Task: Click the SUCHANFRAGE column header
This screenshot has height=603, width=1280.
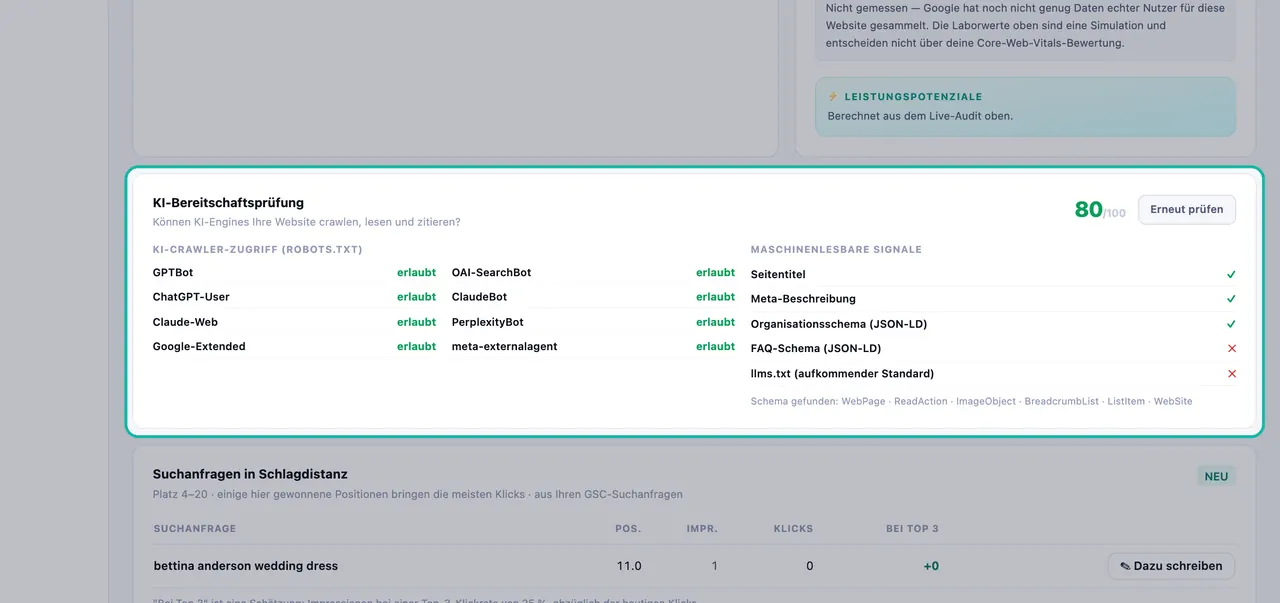Action: [195, 528]
